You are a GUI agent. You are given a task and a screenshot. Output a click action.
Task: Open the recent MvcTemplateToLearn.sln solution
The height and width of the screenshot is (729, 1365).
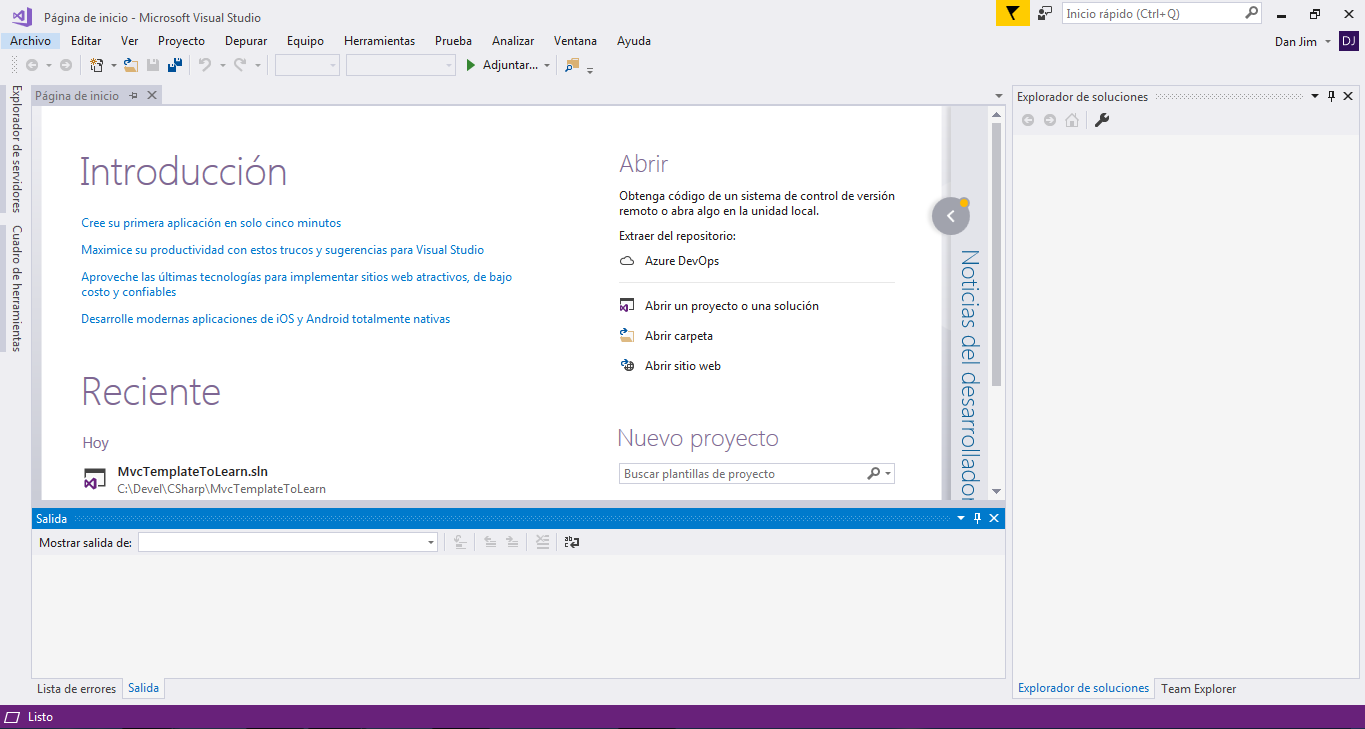tap(192, 472)
